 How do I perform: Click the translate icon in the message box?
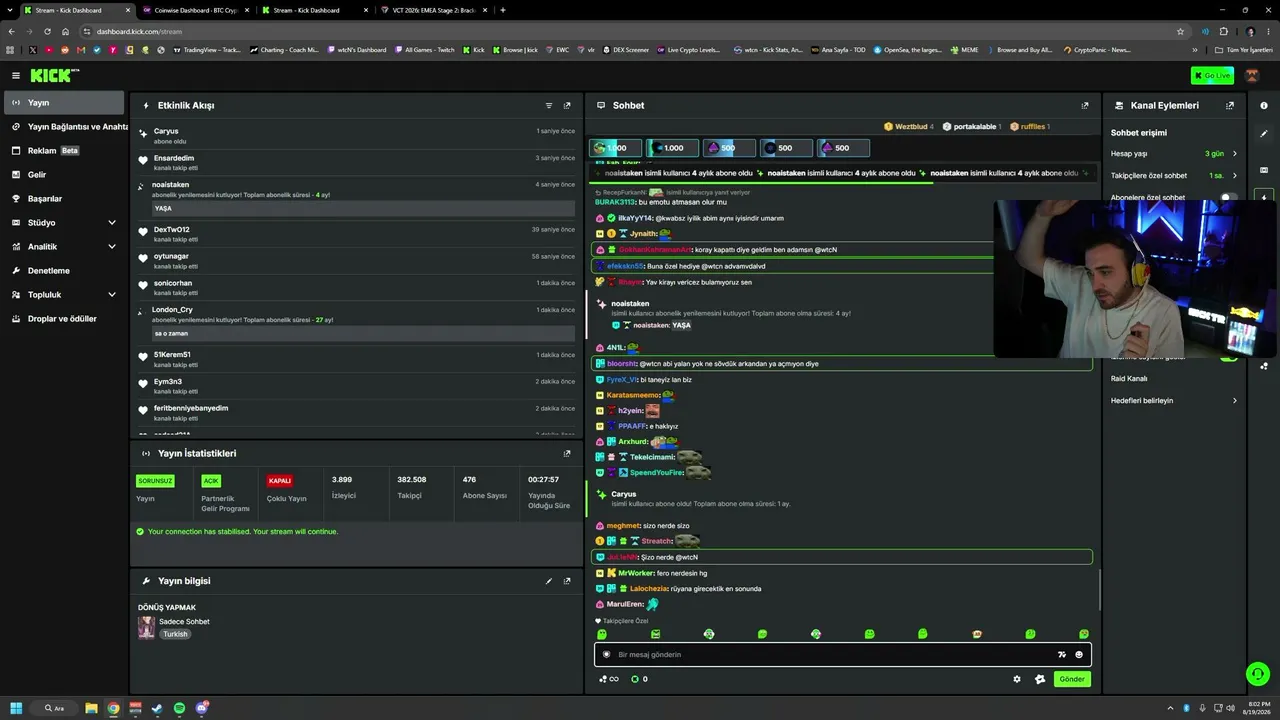coord(1062,655)
